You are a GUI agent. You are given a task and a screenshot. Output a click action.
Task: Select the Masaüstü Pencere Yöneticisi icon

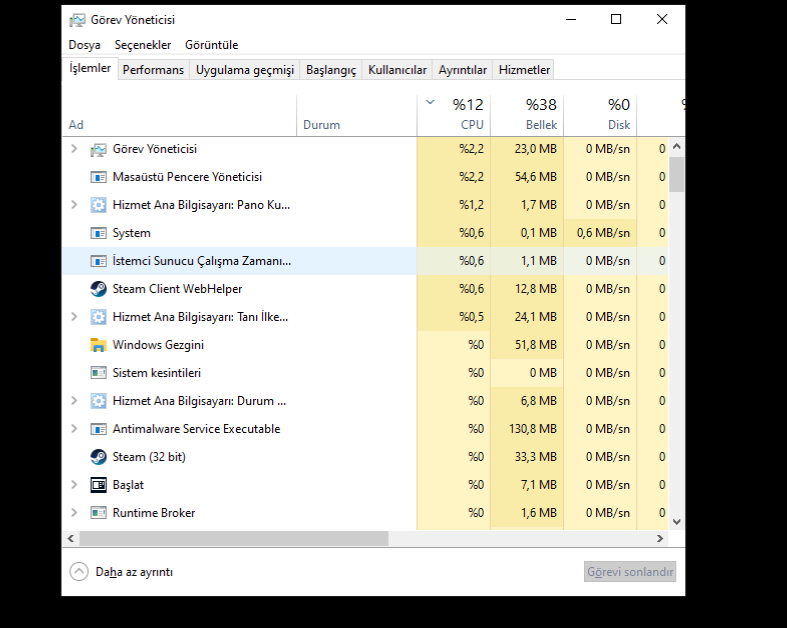pos(98,177)
